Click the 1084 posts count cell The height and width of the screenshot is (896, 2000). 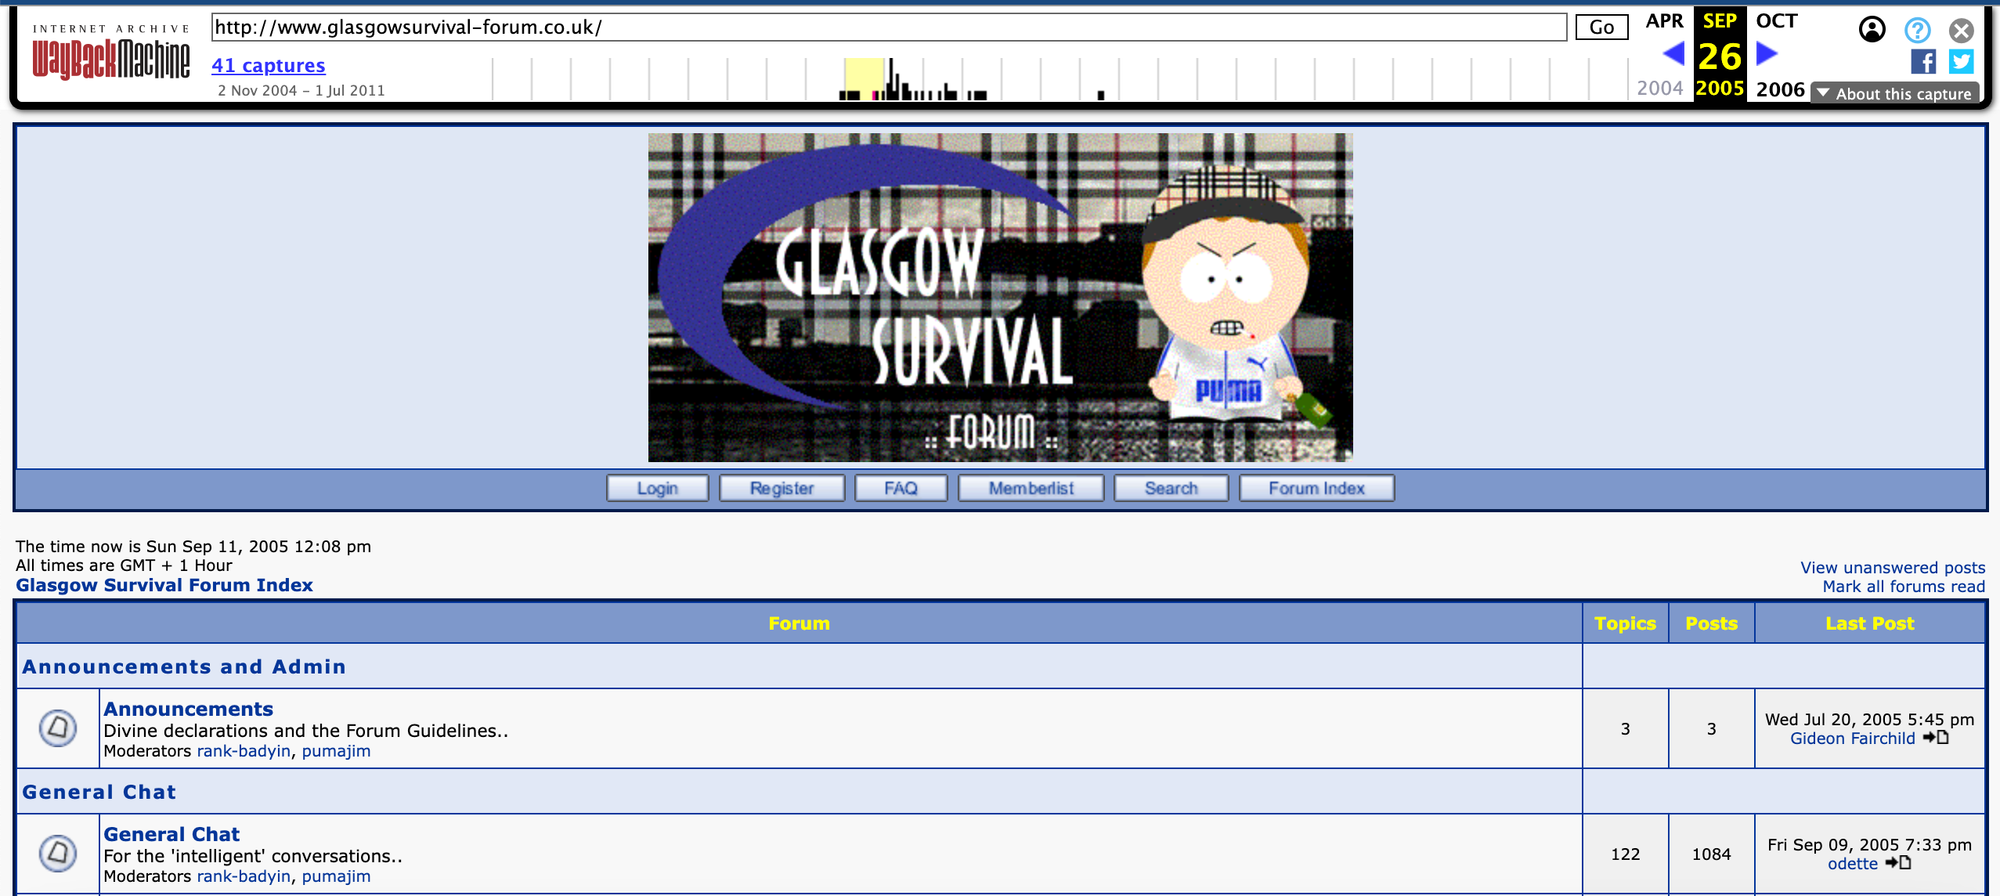1711,854
